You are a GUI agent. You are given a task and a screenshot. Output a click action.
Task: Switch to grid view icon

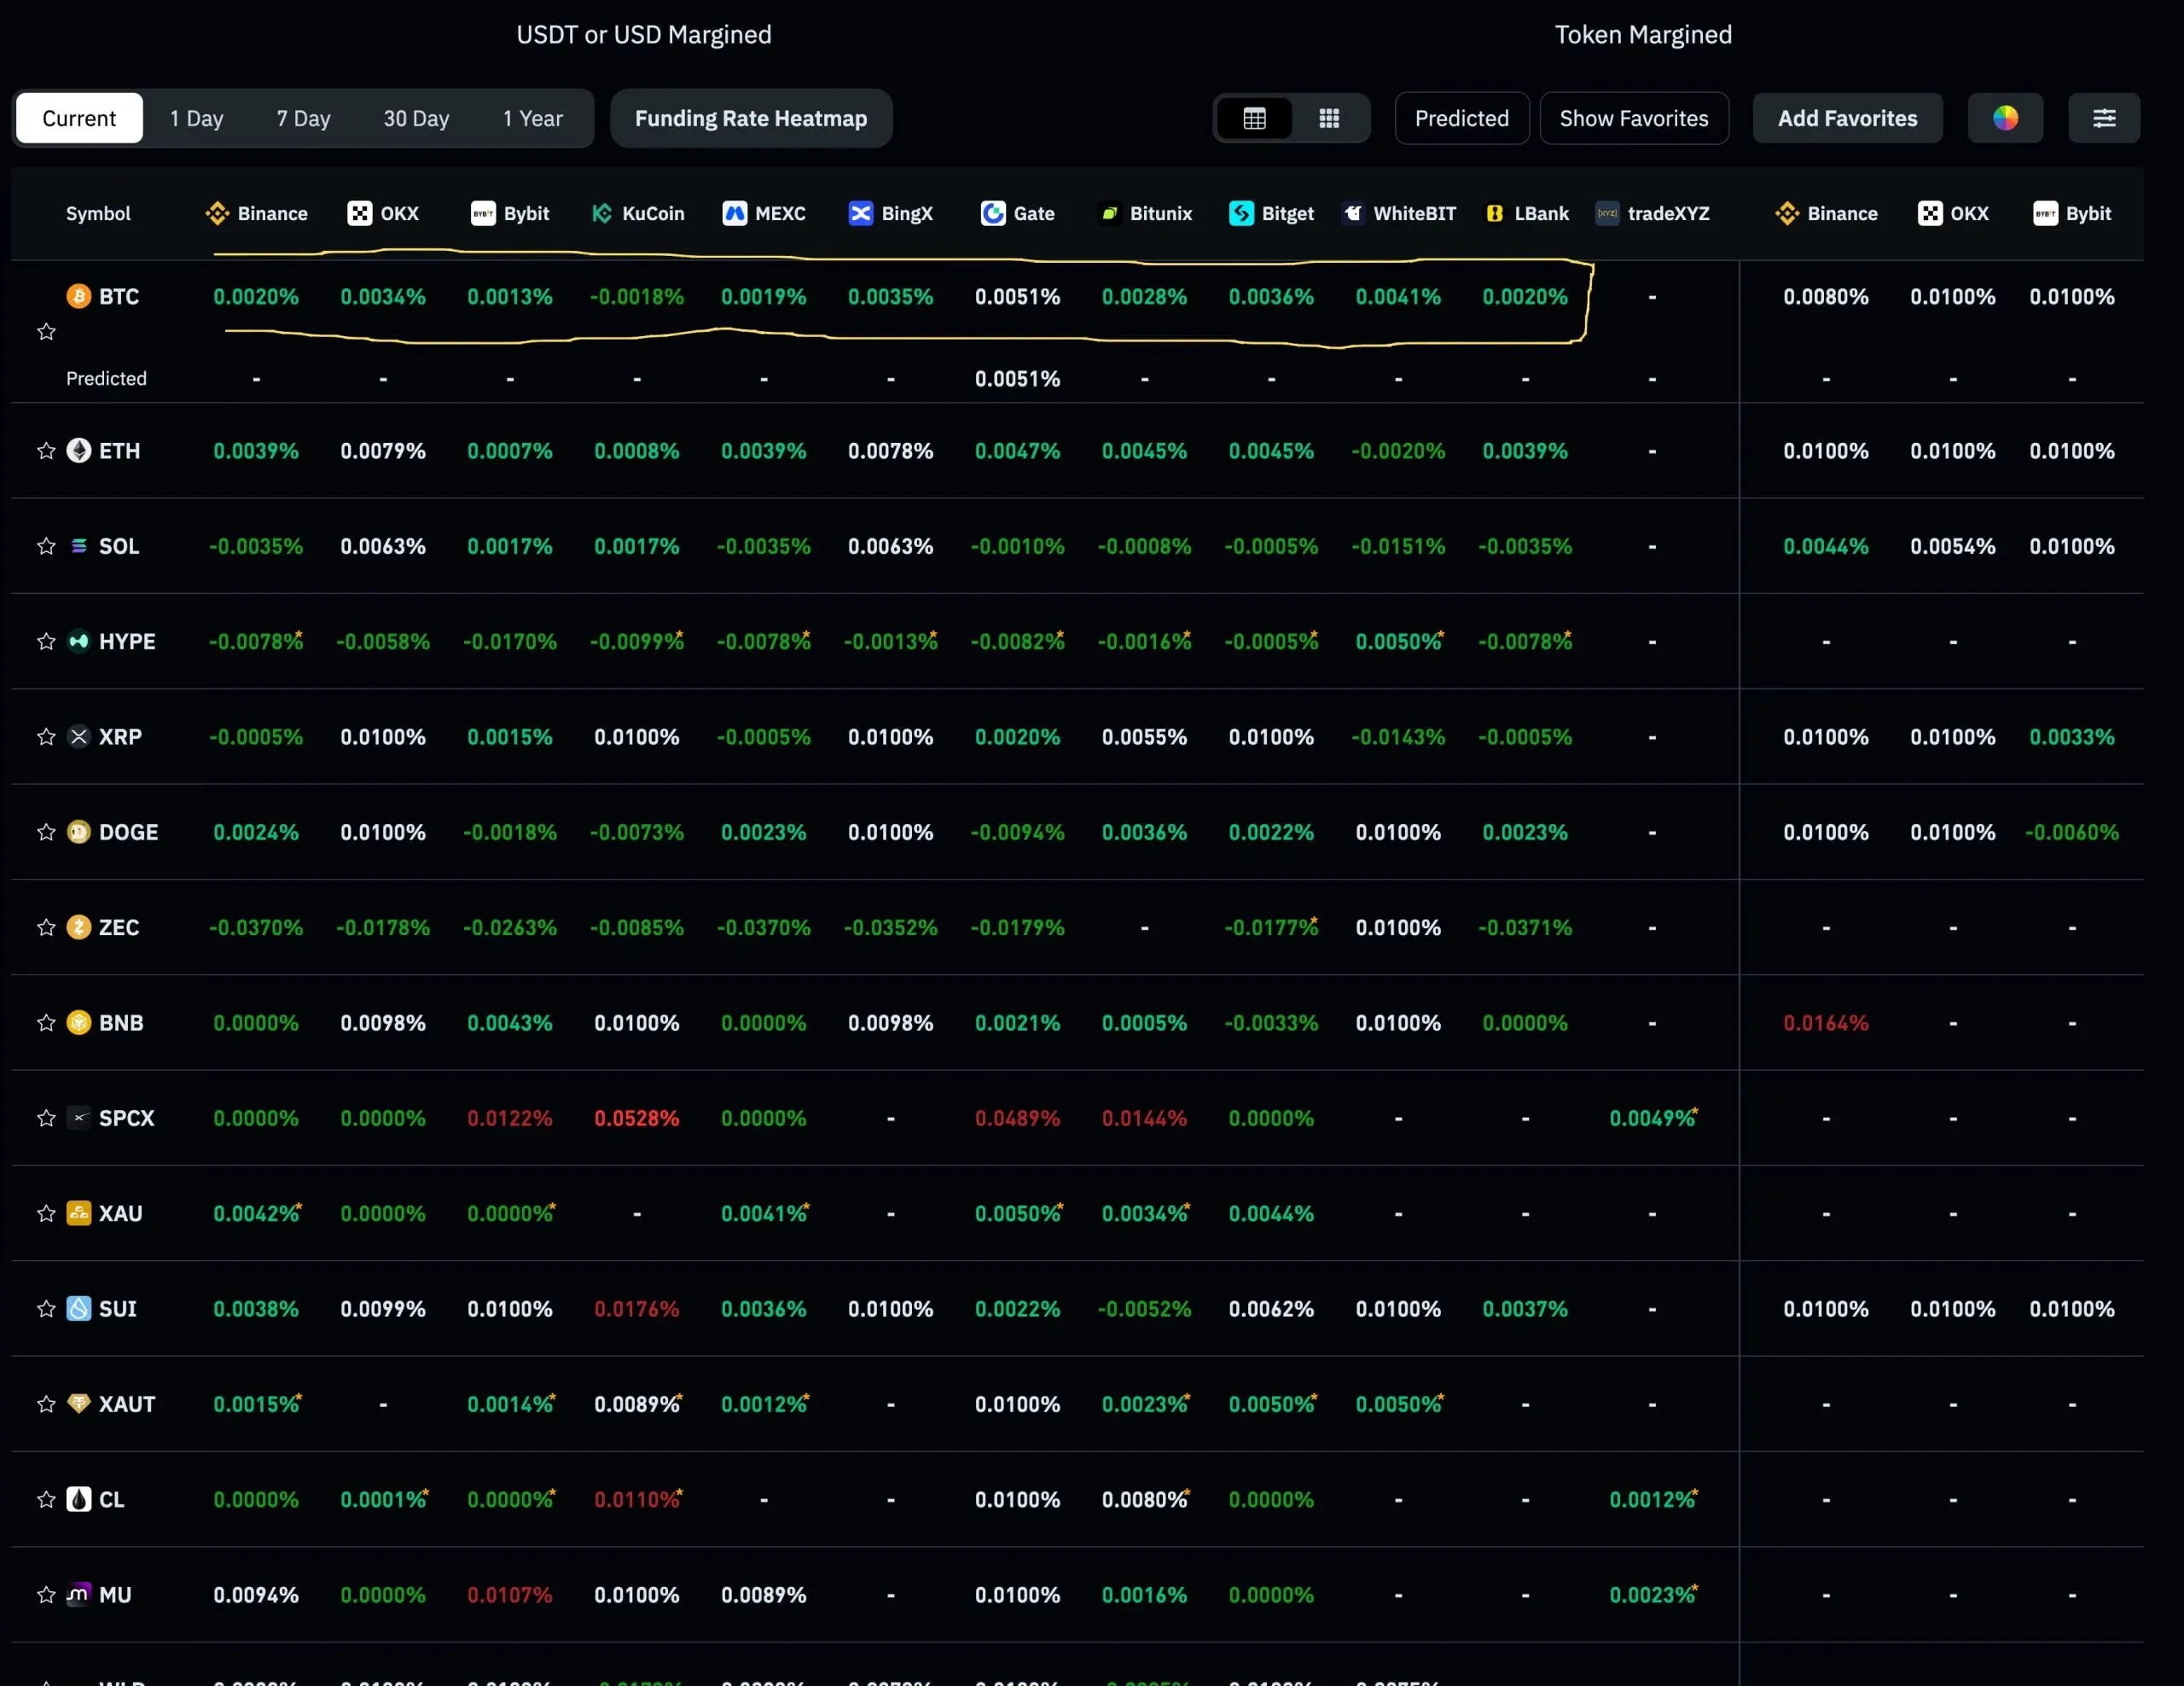[1329, 118]
